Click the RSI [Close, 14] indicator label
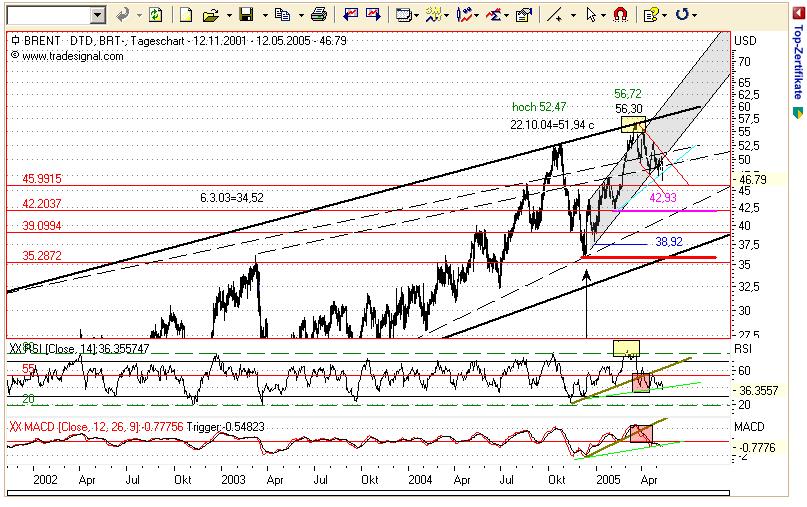 click(x=79, y=348)
